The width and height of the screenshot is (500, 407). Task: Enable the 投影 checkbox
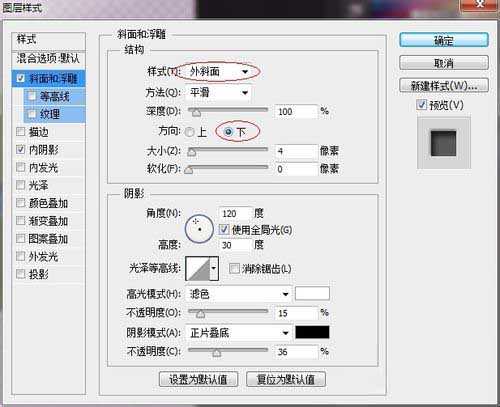(x=21, y=274)
